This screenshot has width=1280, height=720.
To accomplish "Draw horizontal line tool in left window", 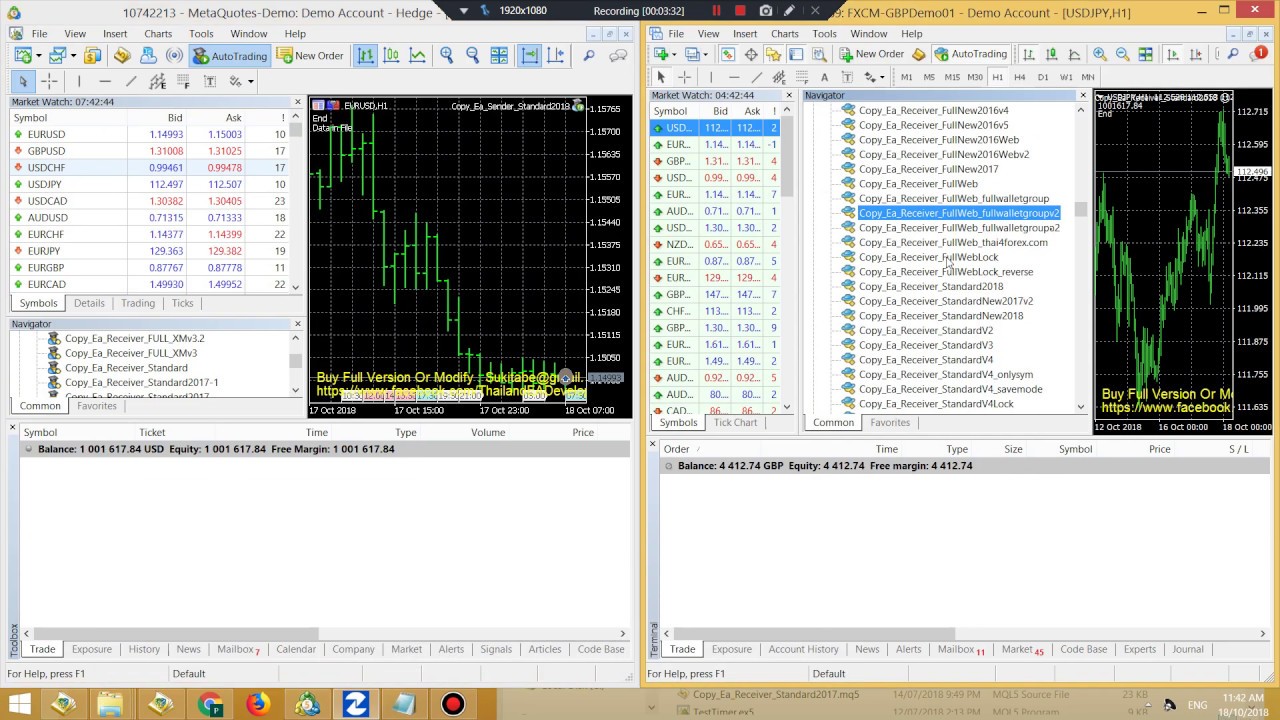I will pyautogui.click(x=104, y=81).
